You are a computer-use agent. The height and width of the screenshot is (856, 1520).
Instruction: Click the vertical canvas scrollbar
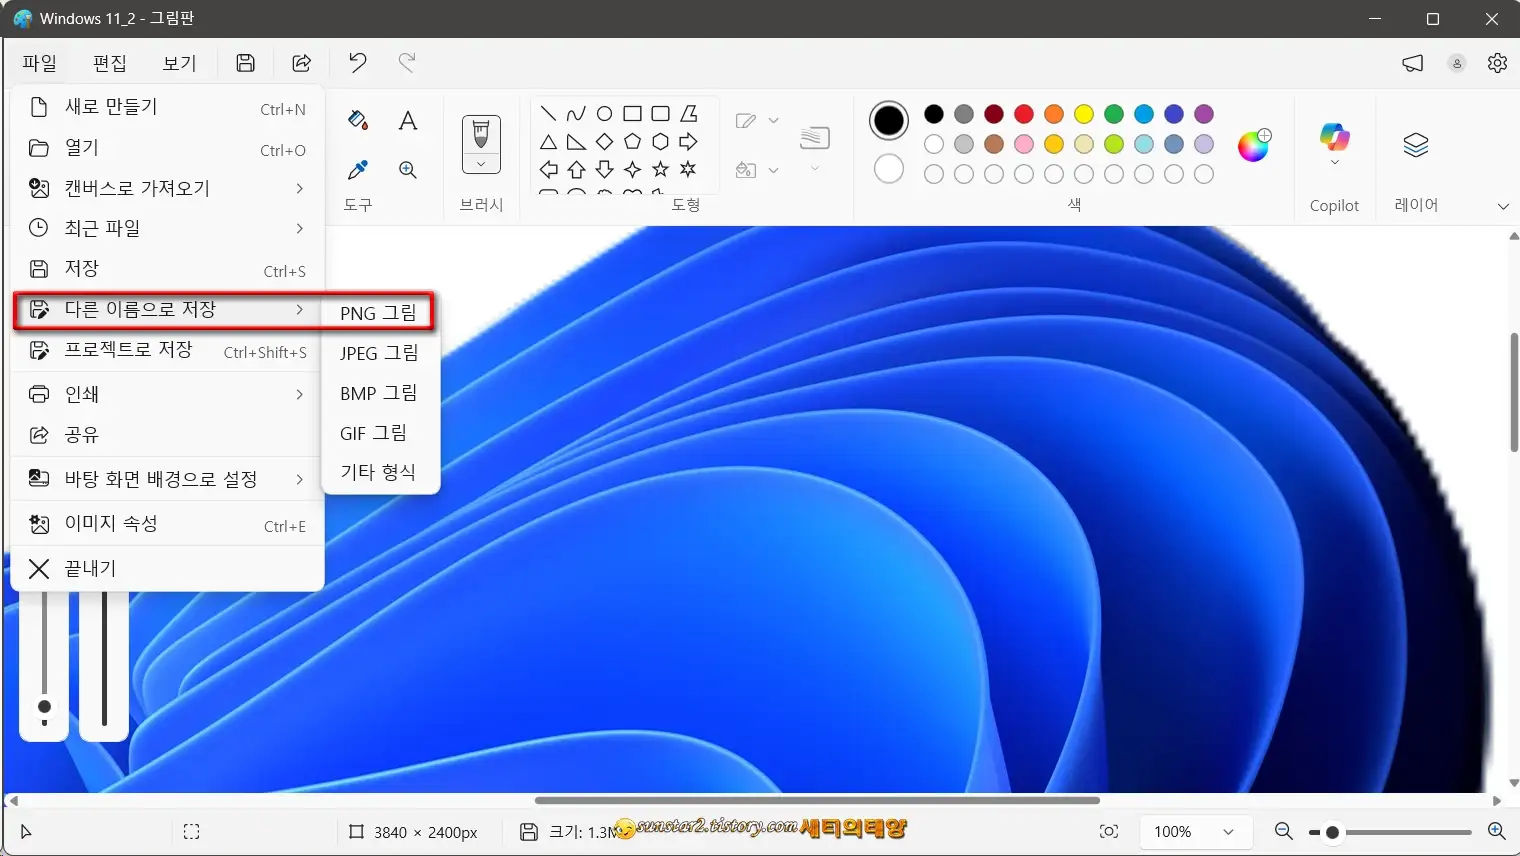(x=1514, y=392)
